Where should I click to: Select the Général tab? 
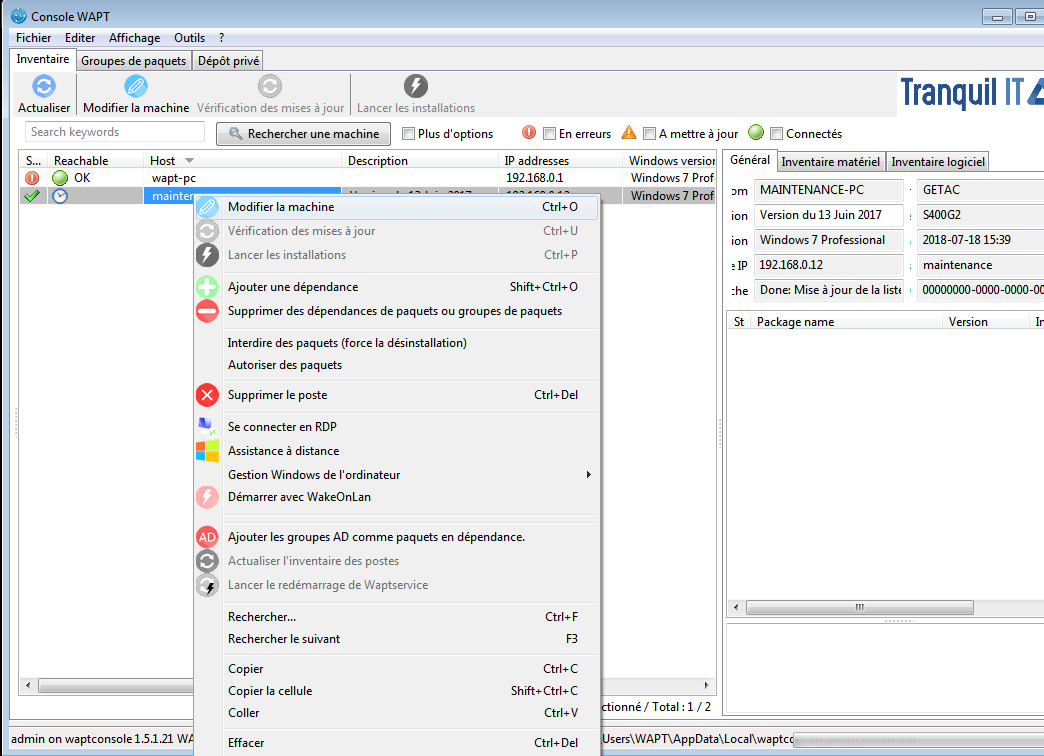tap(750, 160)
